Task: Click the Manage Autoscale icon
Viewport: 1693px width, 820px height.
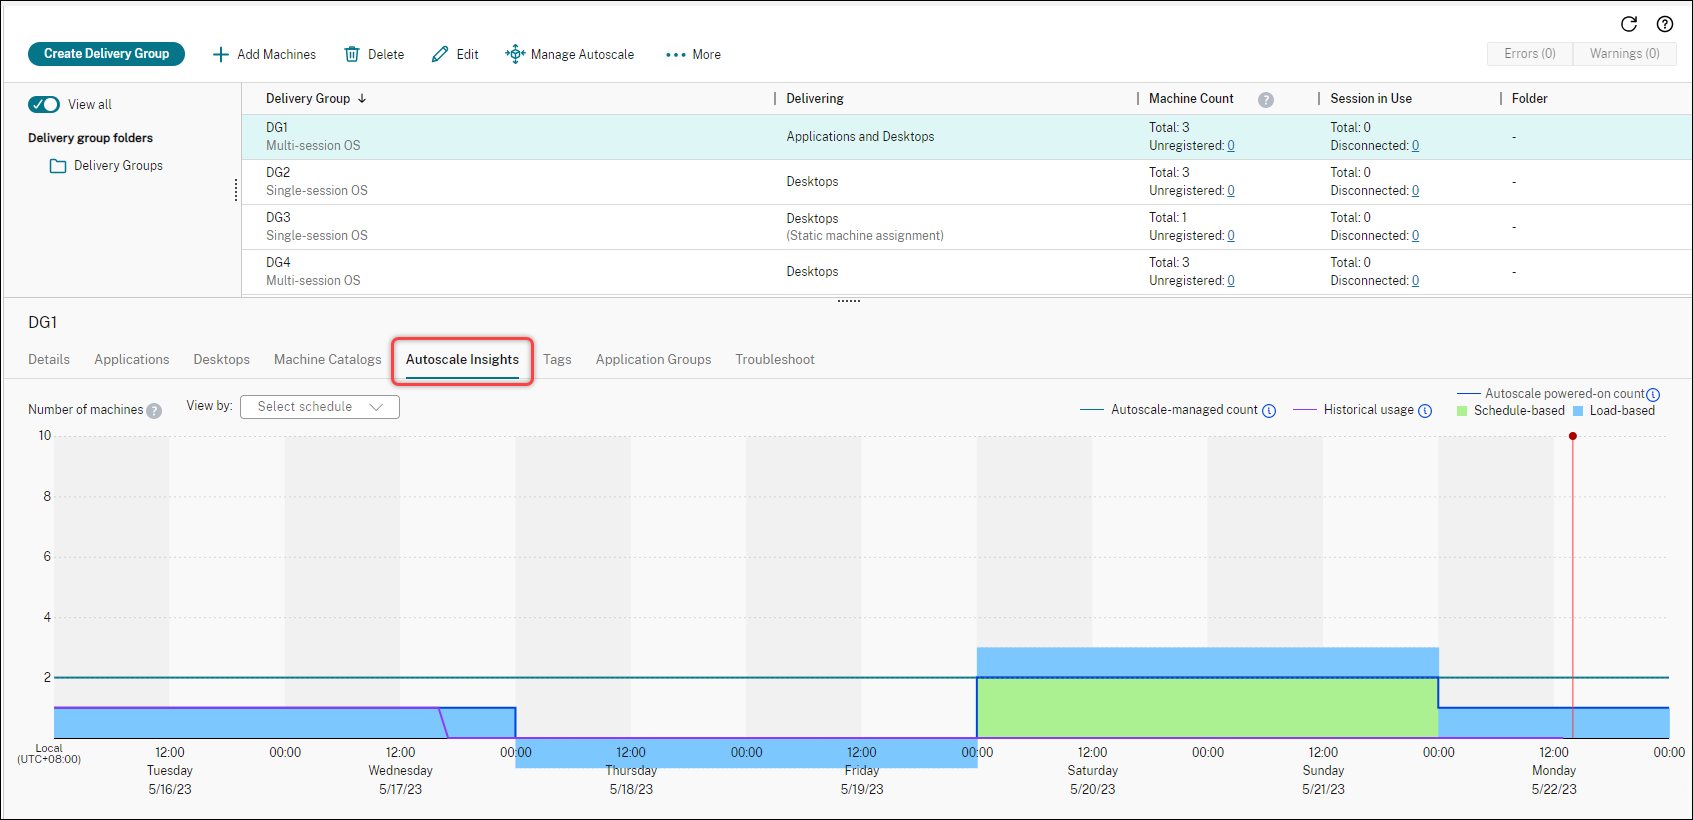Action: 515,54
